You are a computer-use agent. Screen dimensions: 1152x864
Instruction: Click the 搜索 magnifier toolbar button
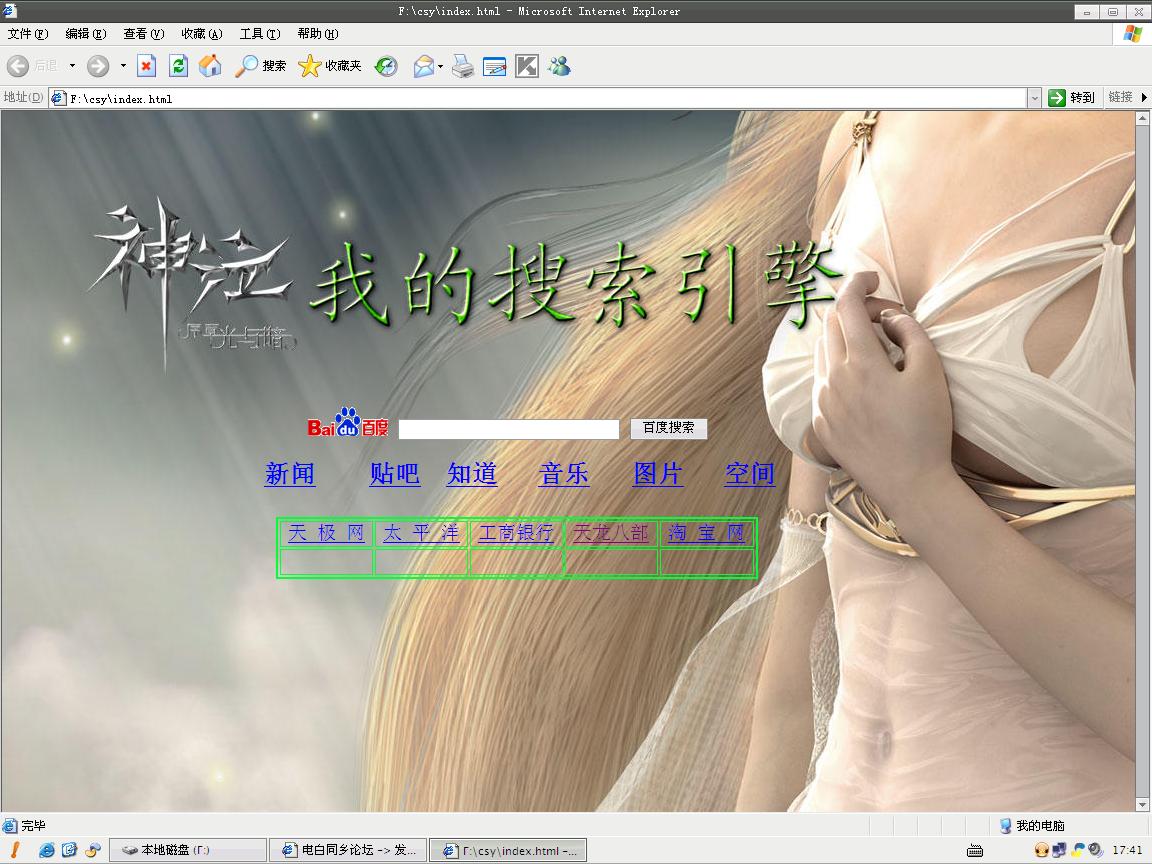pyautogui.click(x=261, y=66)
